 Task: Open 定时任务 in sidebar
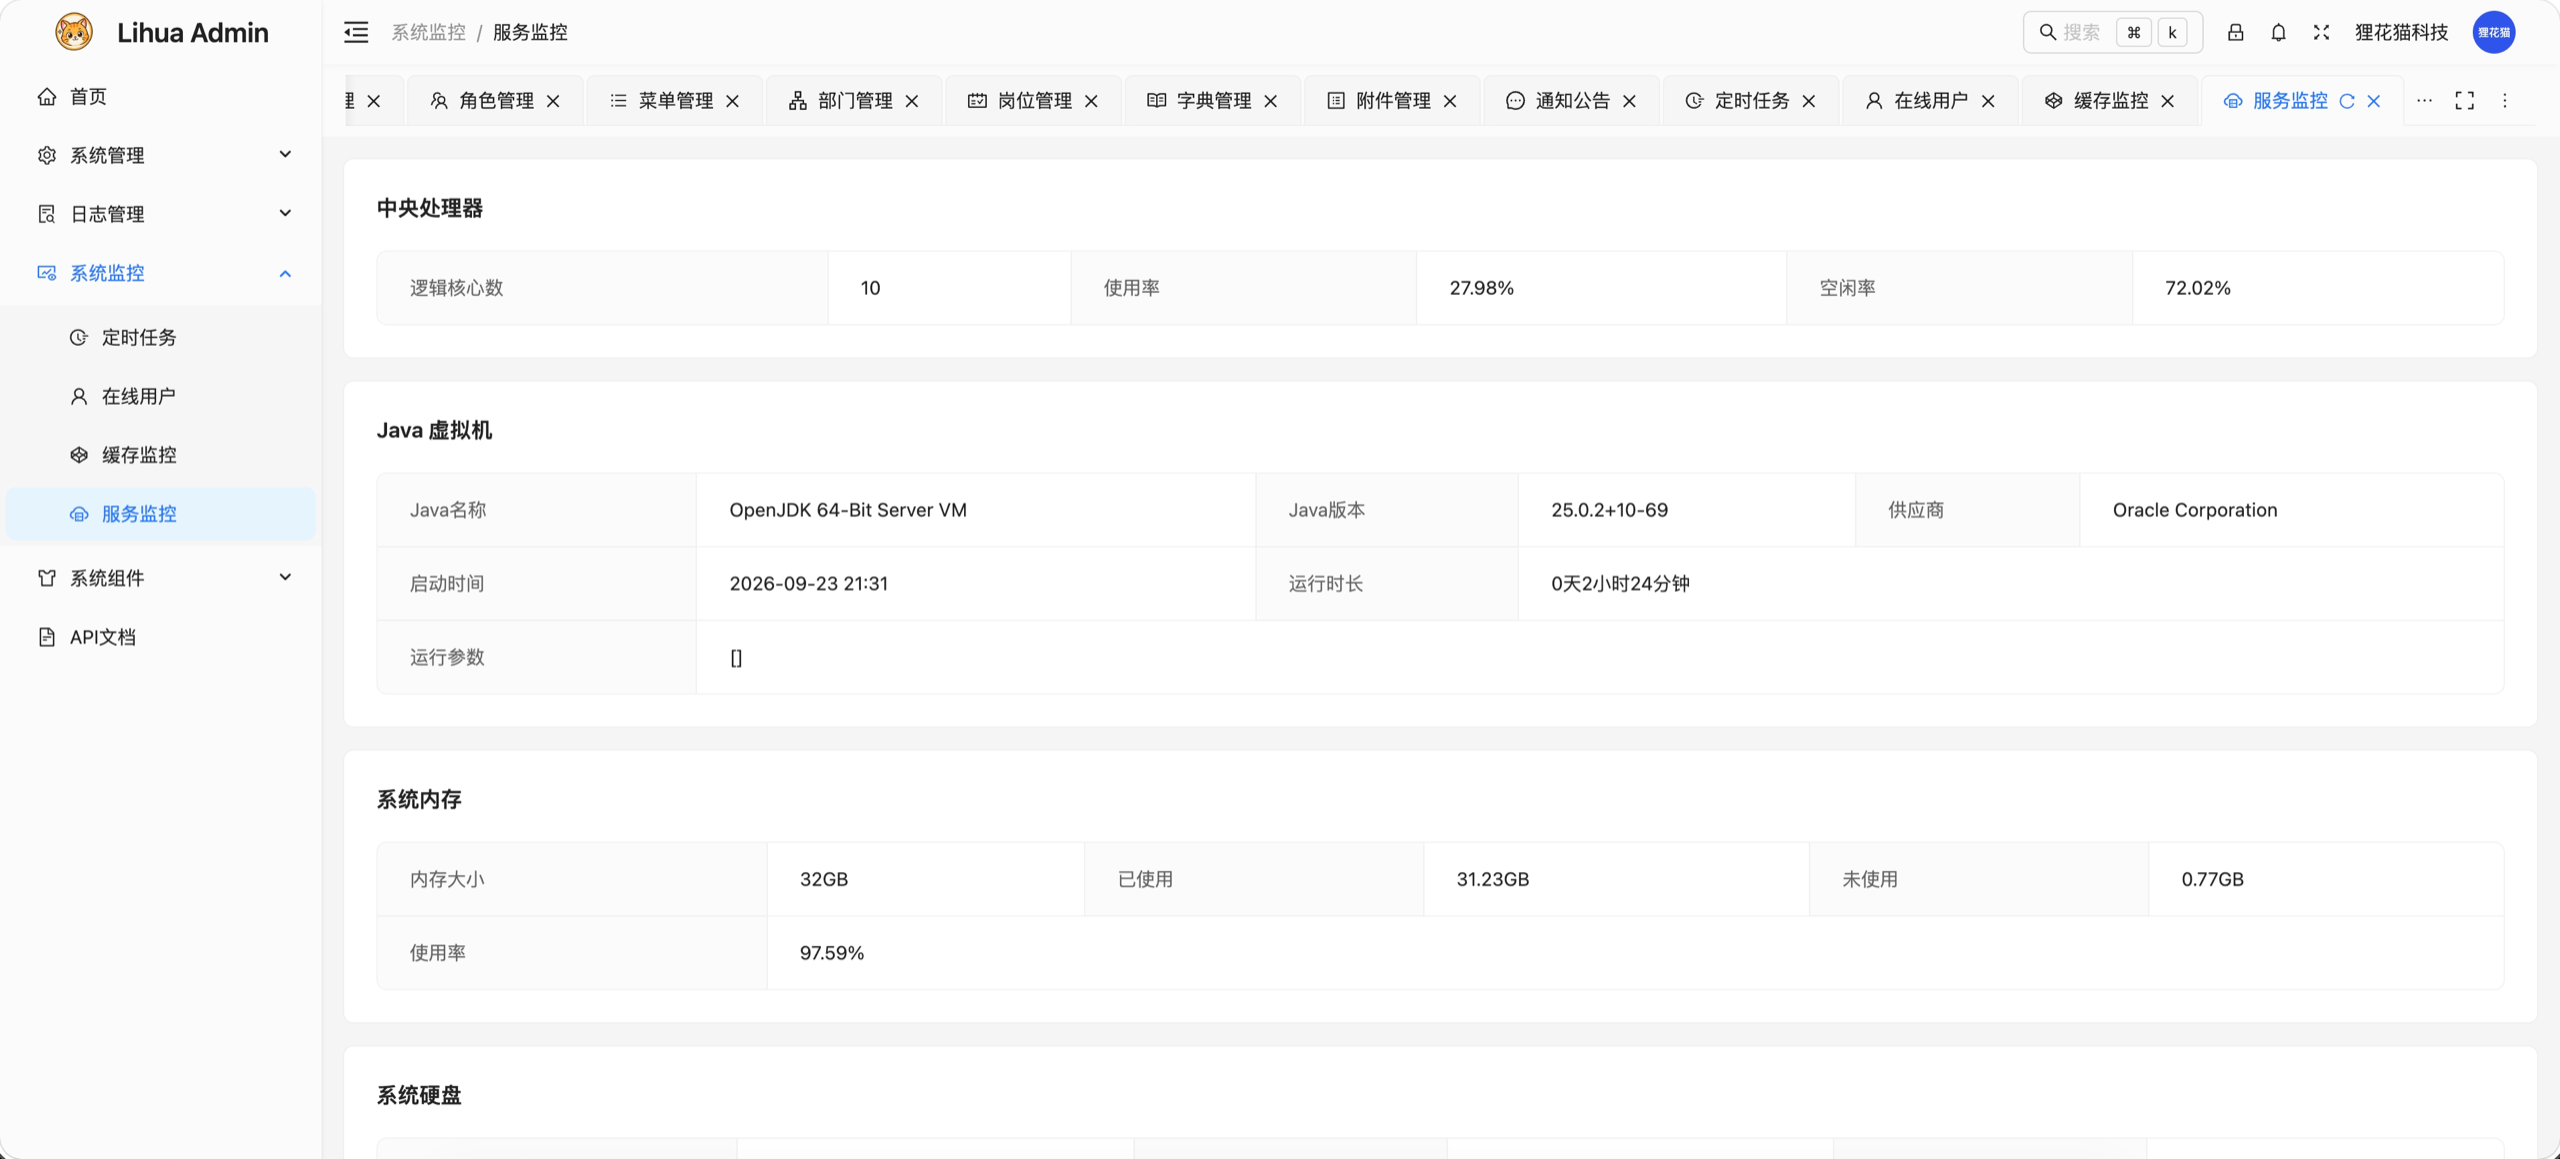click(160, 337)
